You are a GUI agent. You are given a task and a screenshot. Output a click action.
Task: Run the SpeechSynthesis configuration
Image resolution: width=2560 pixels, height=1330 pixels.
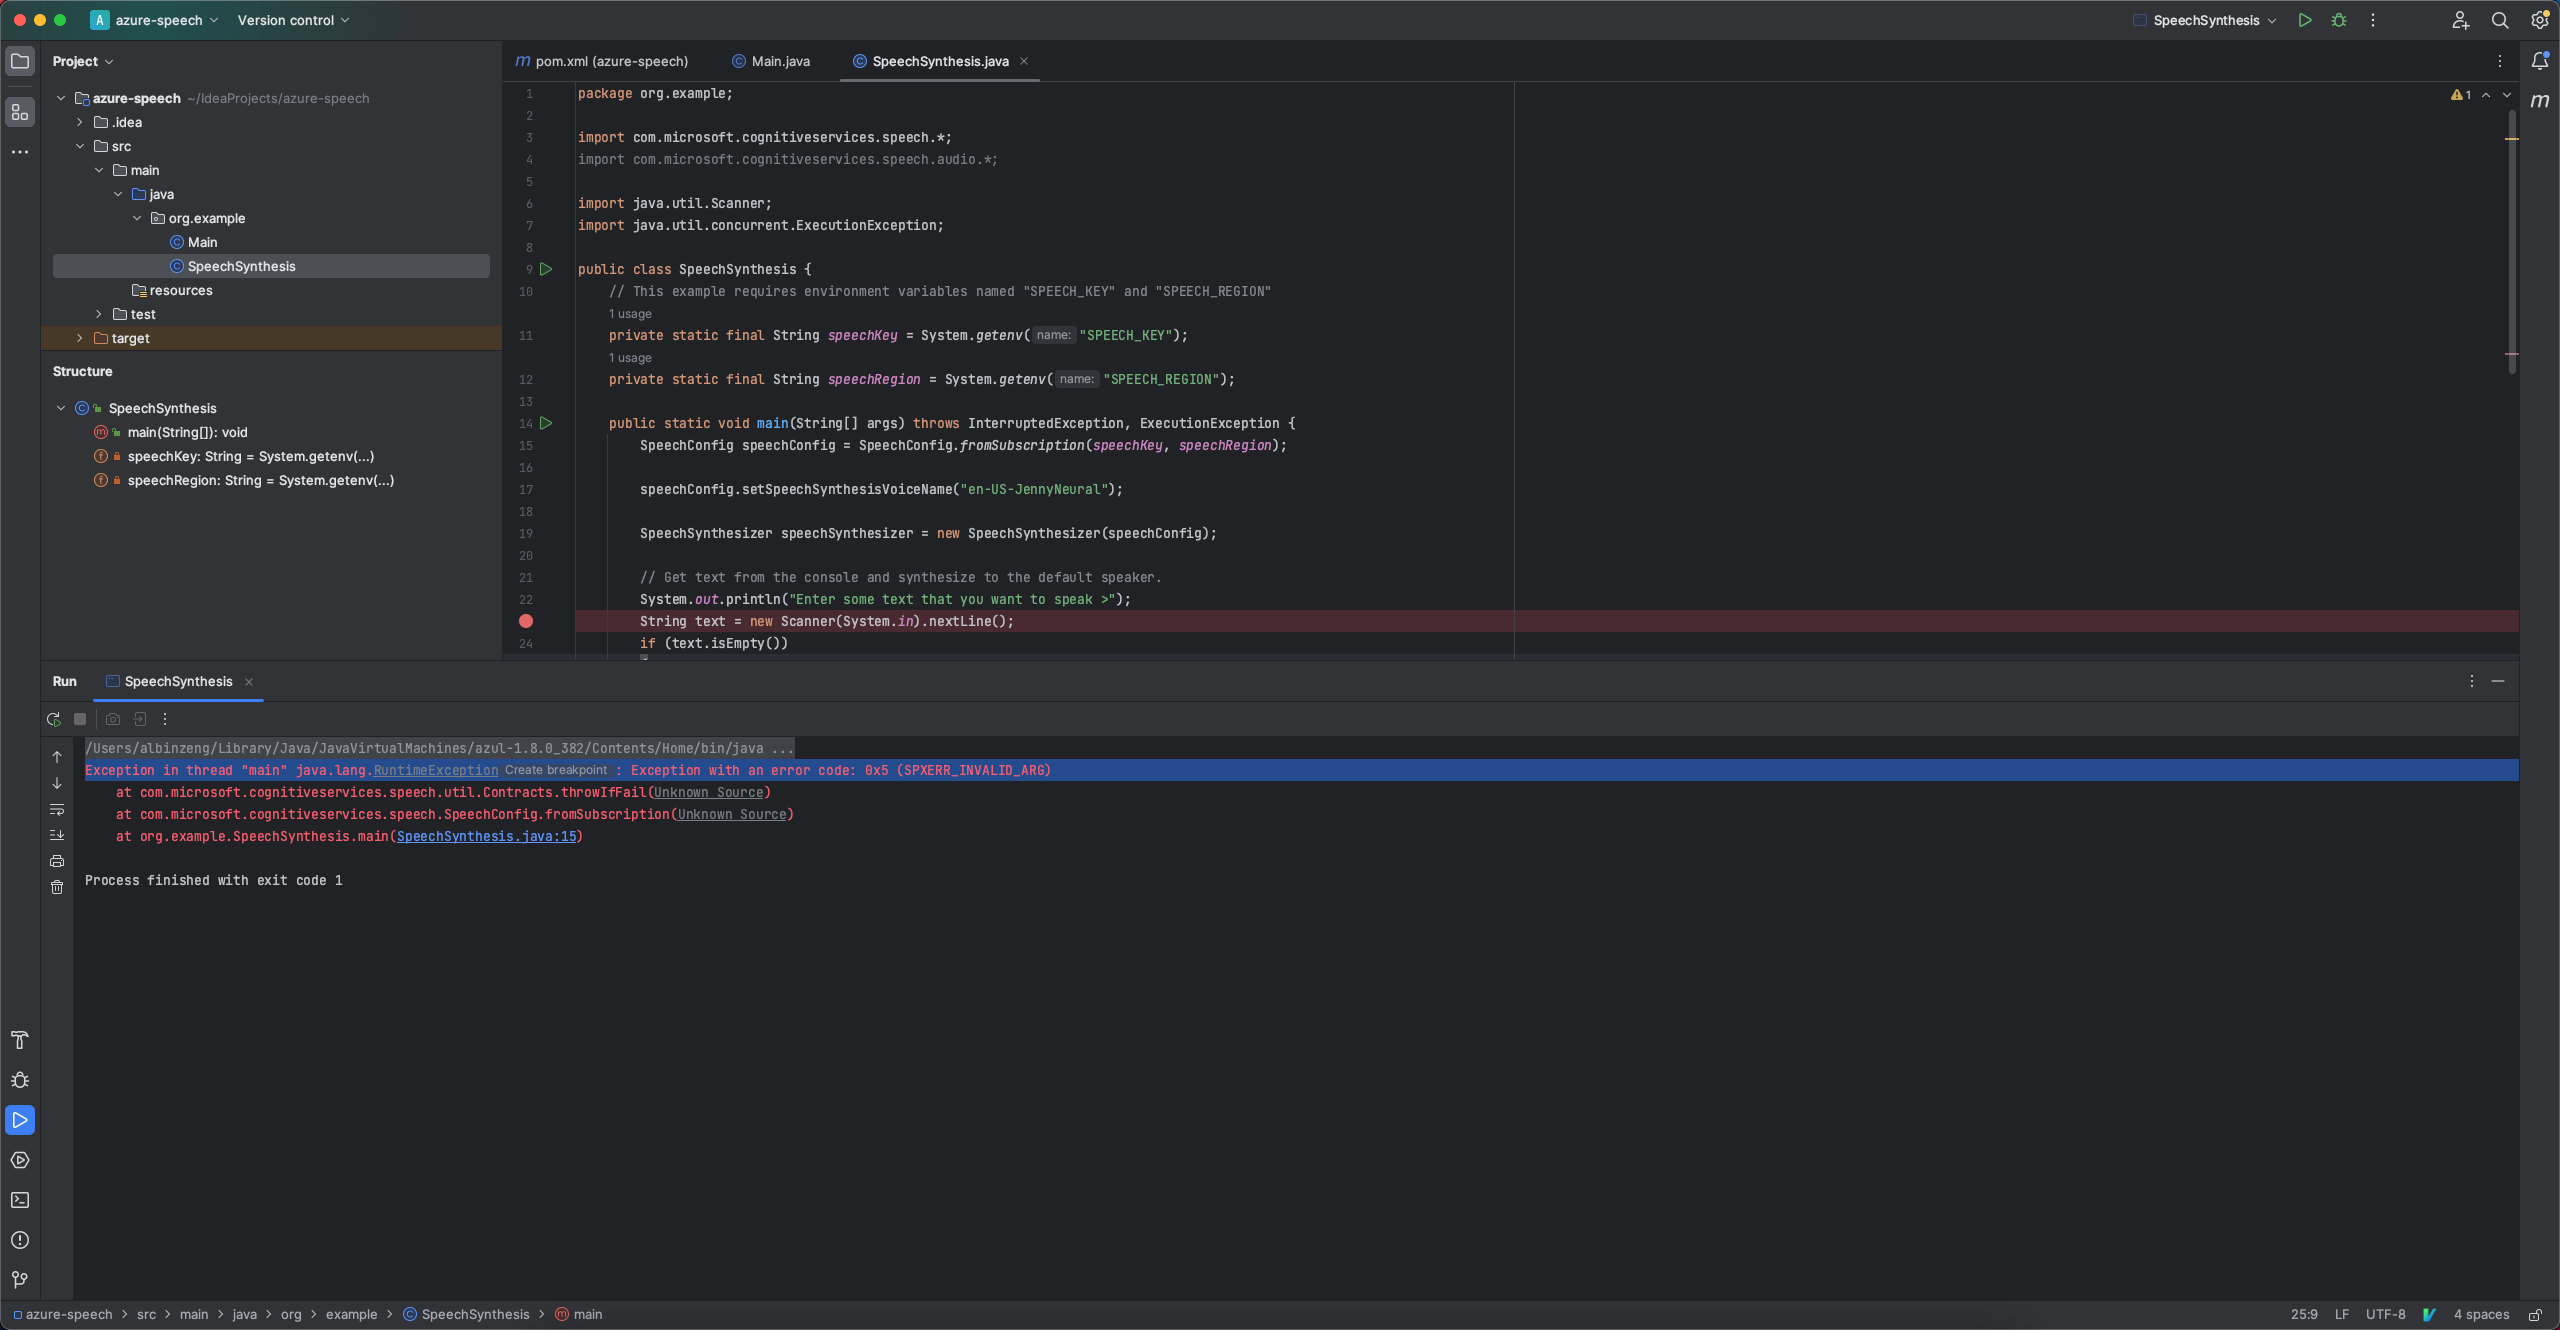[2304, 19]
